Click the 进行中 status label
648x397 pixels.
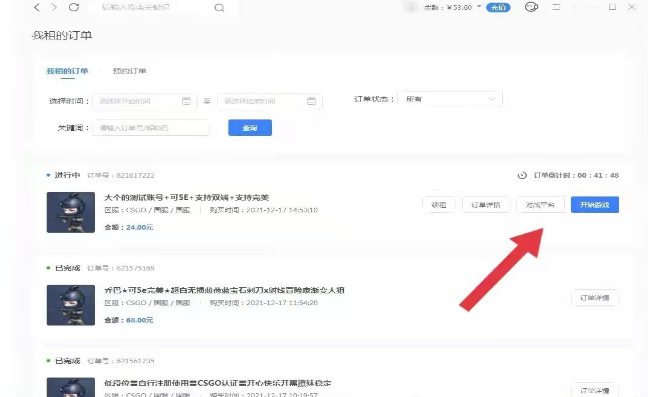[67, 175]
